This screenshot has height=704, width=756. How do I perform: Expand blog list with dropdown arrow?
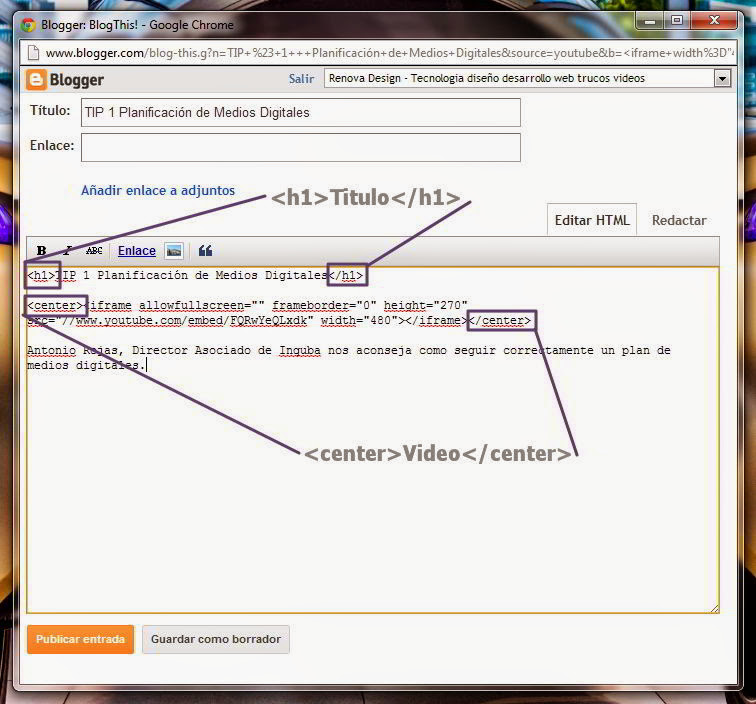click(x=722, y=79)
